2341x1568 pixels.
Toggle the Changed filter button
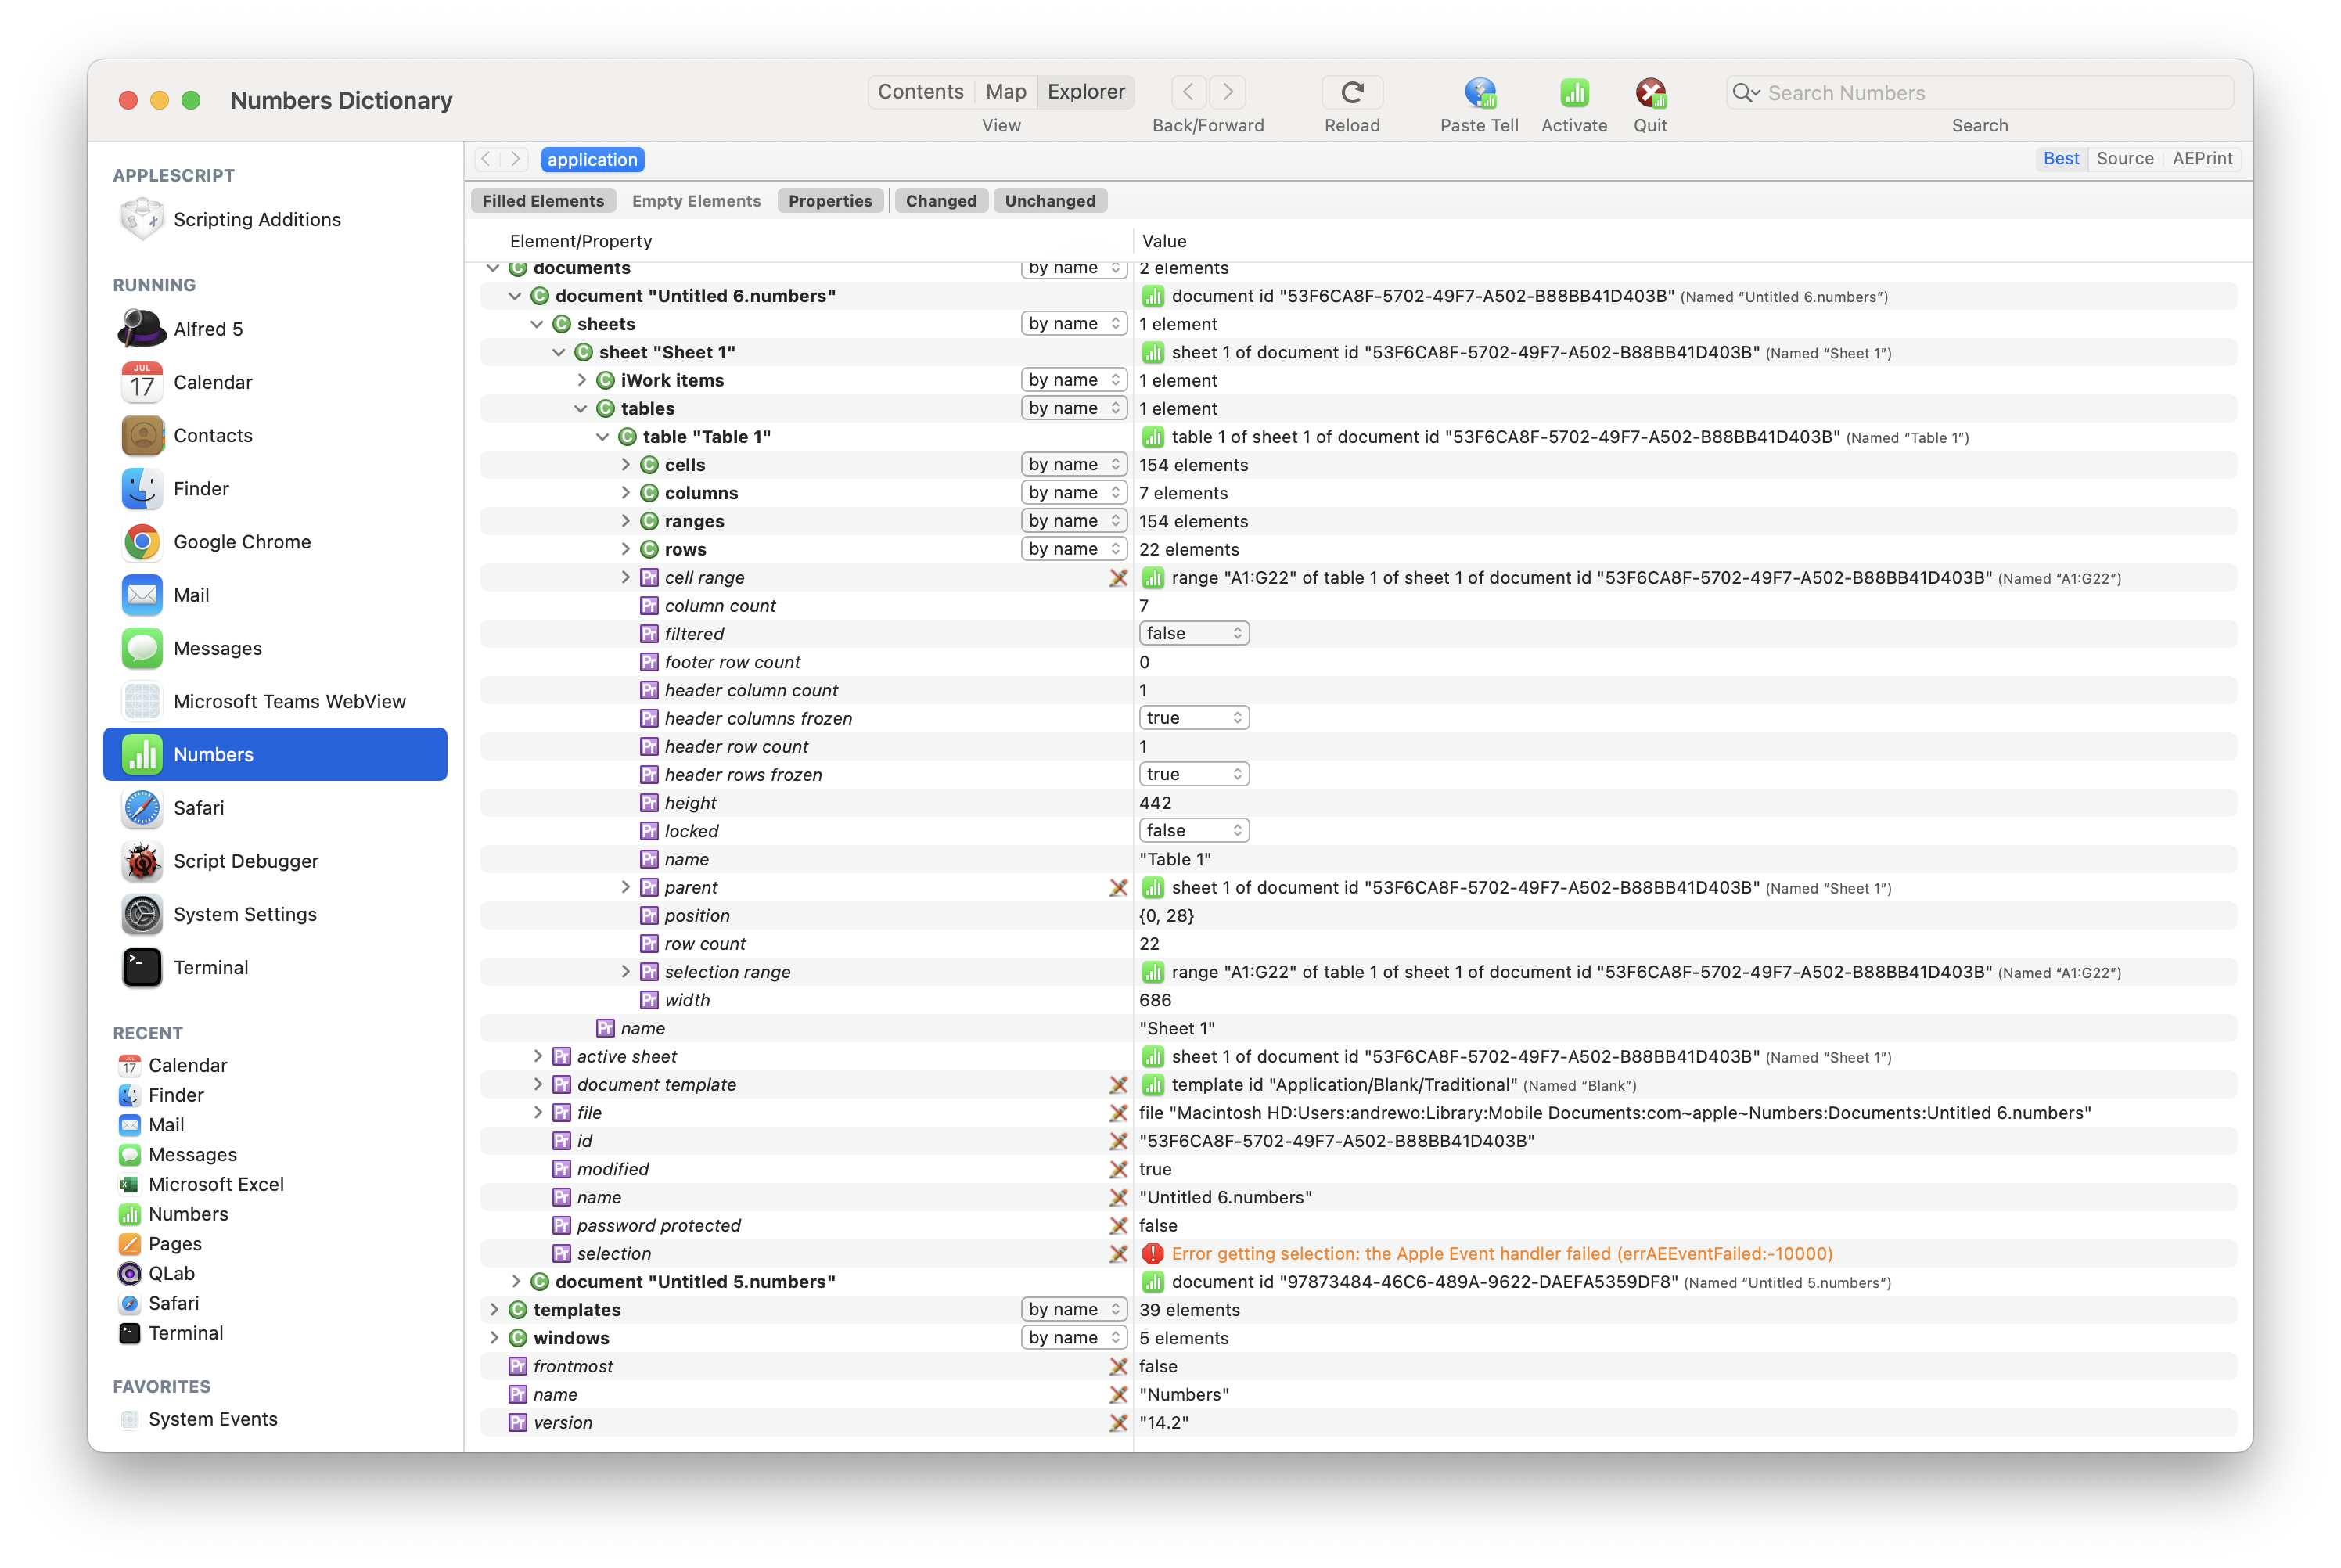940,201
